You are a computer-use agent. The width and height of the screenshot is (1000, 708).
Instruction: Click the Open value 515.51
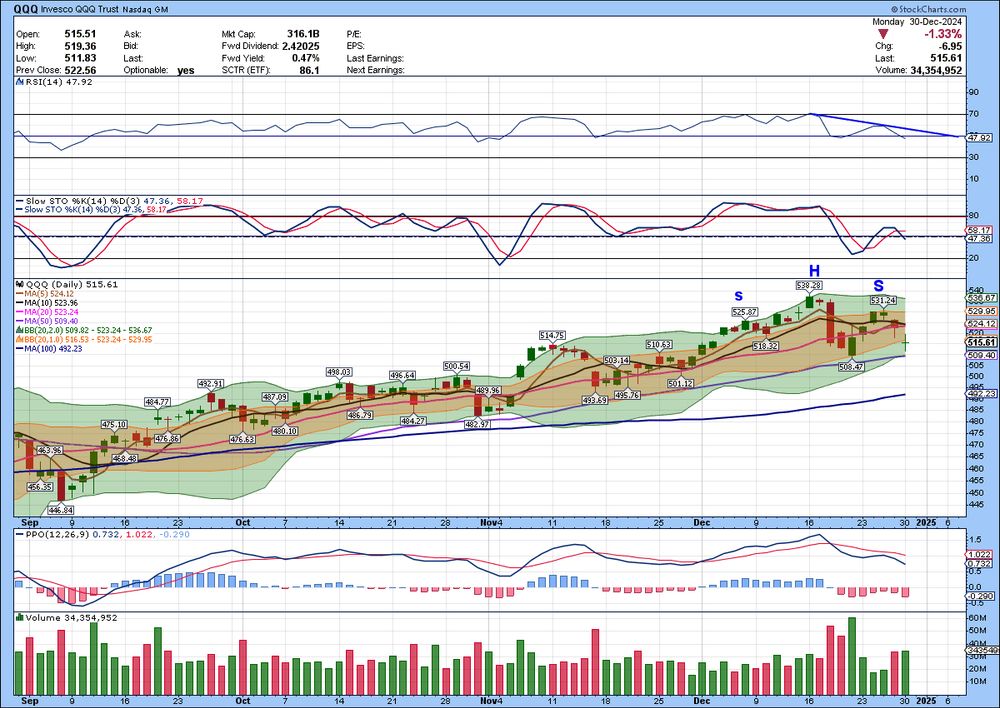coord(80,34)
